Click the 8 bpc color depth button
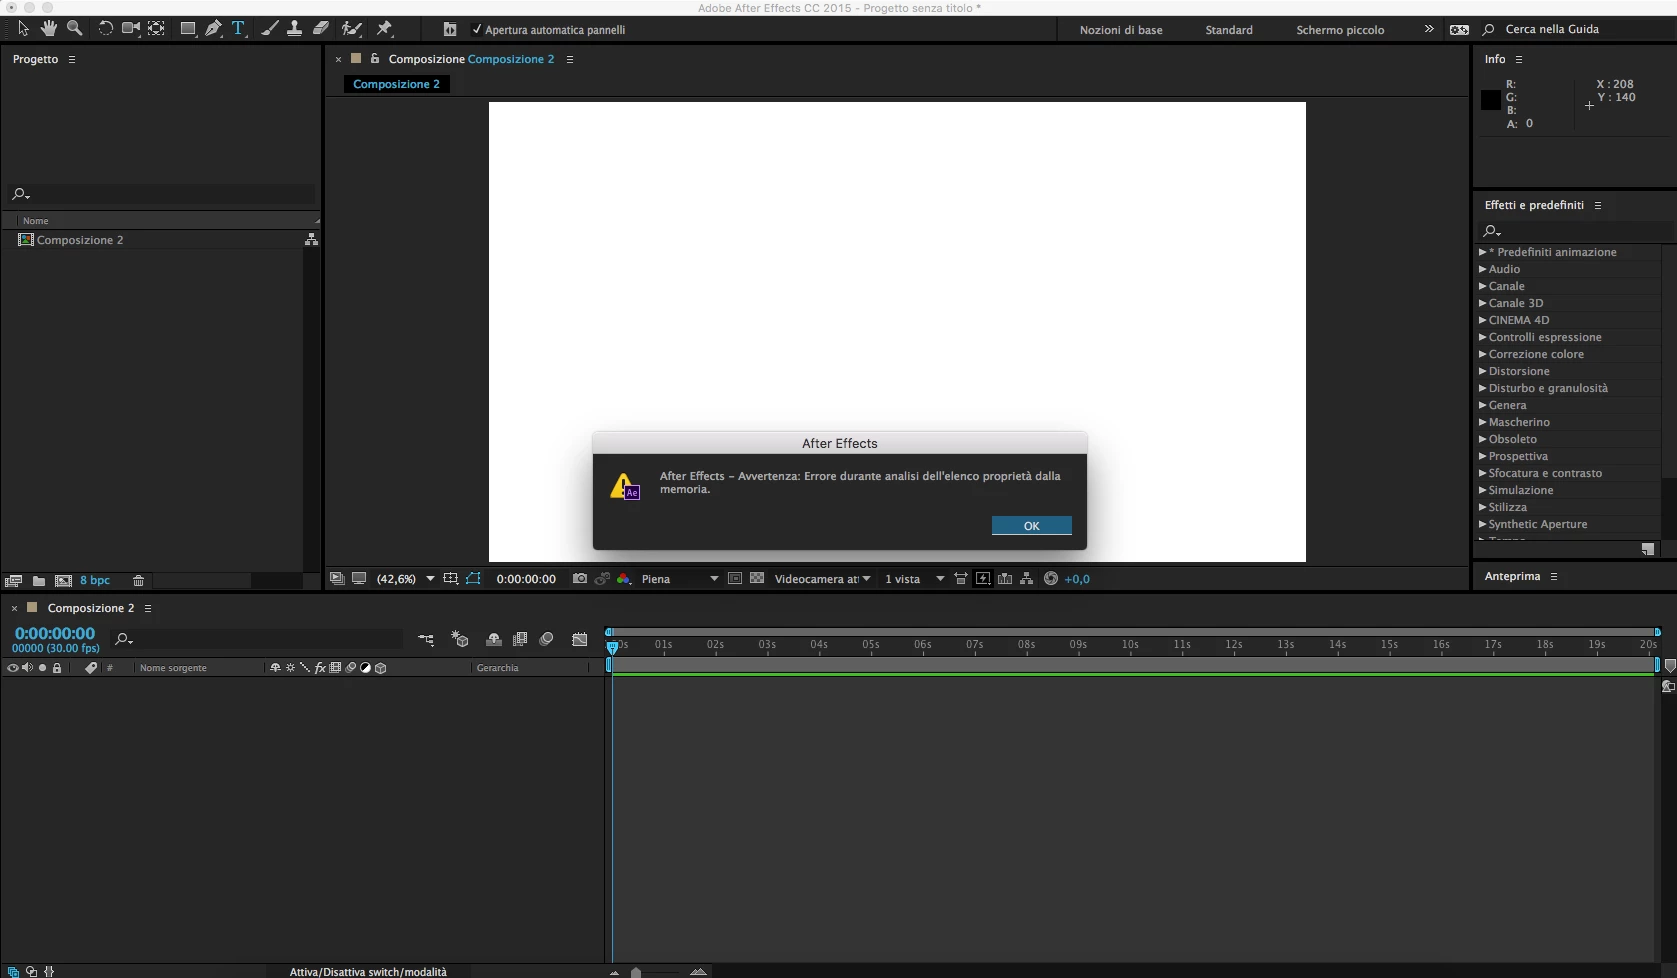This screenshot has height=978, width=1677. point(95,580)
